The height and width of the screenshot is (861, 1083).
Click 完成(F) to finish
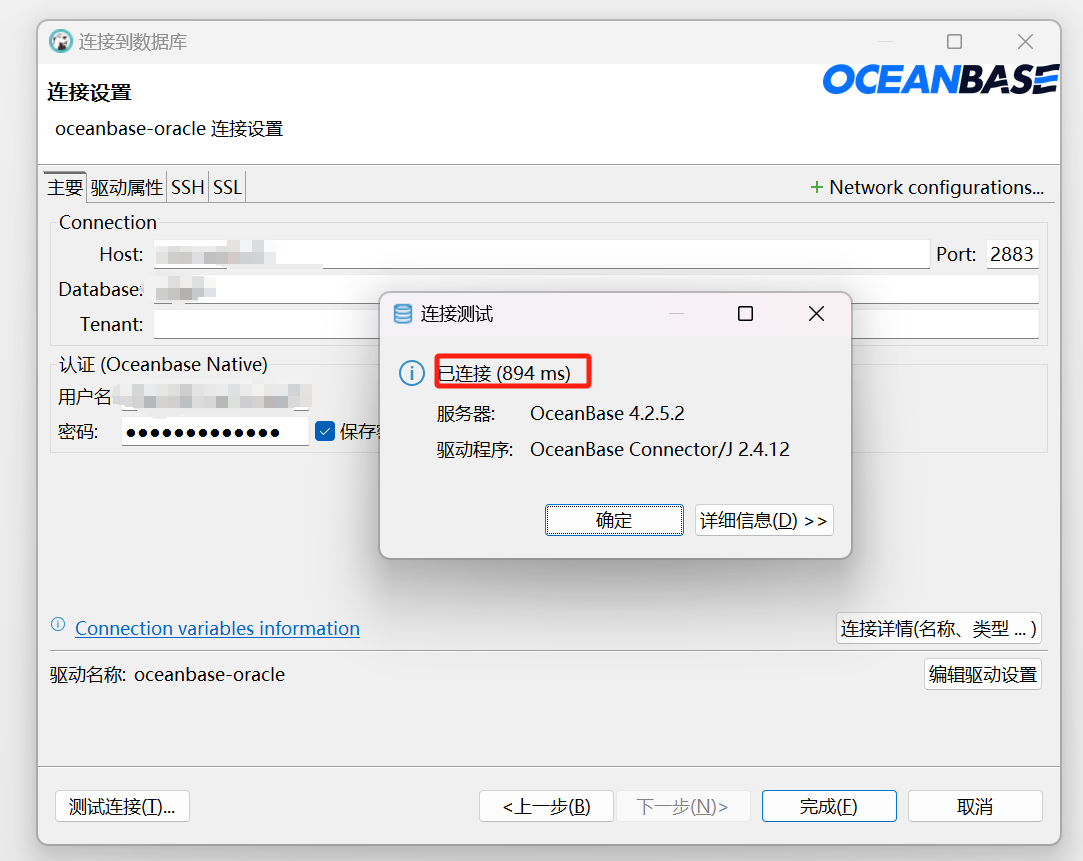829,806
